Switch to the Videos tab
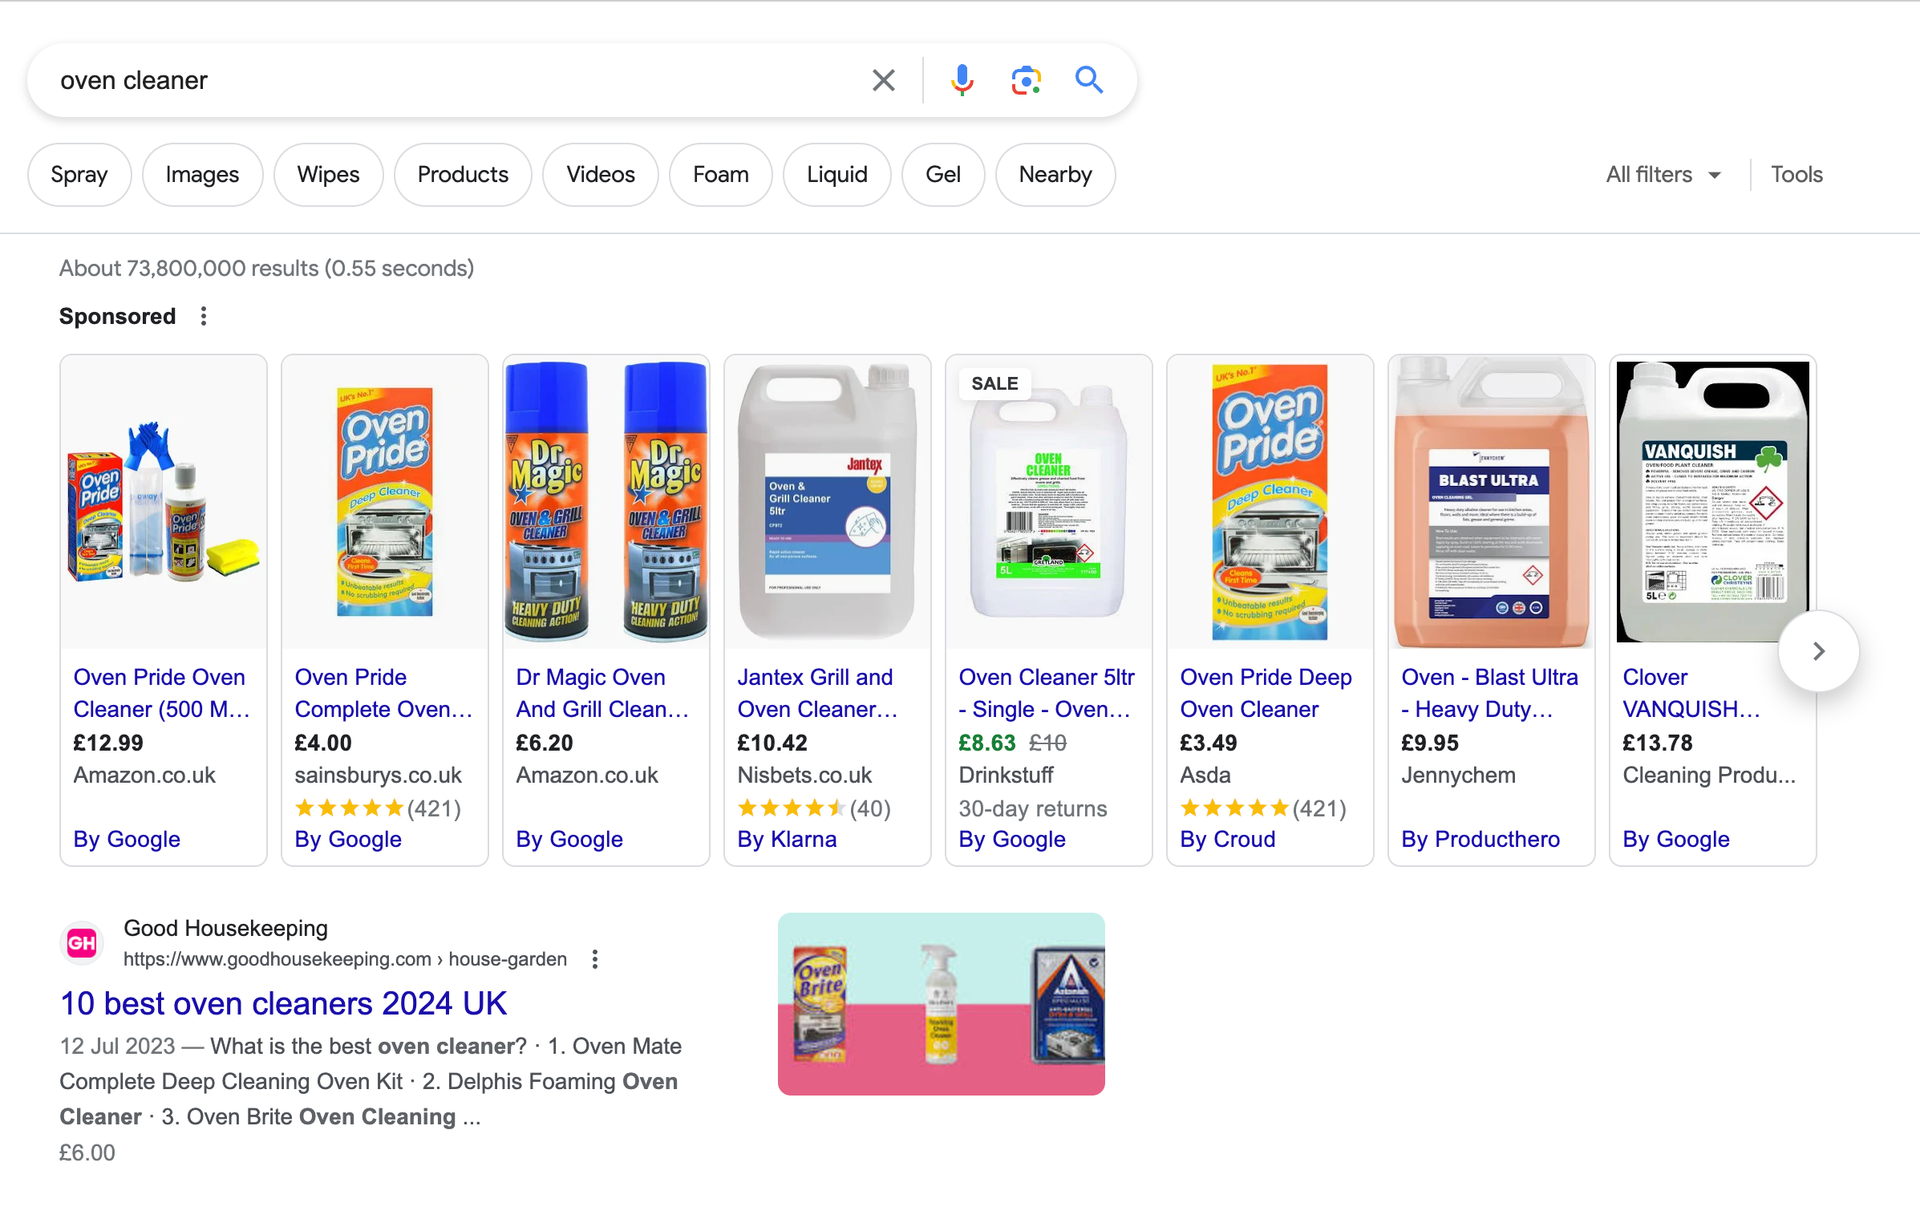This screenshot has width=1920, height=1219. point(600,175)
